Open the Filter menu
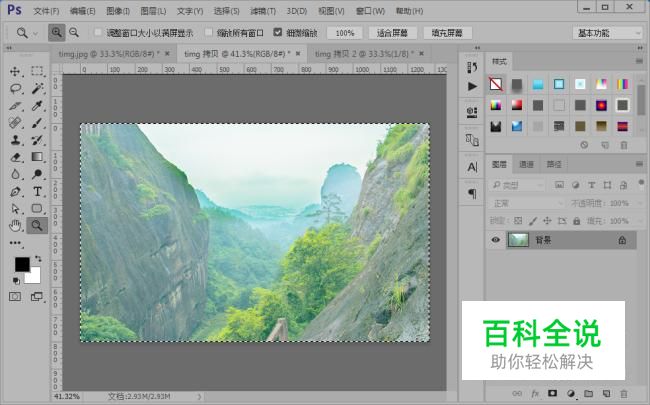Image resolution: width=650 pixels, height=405 pixels. click(263, 11)
